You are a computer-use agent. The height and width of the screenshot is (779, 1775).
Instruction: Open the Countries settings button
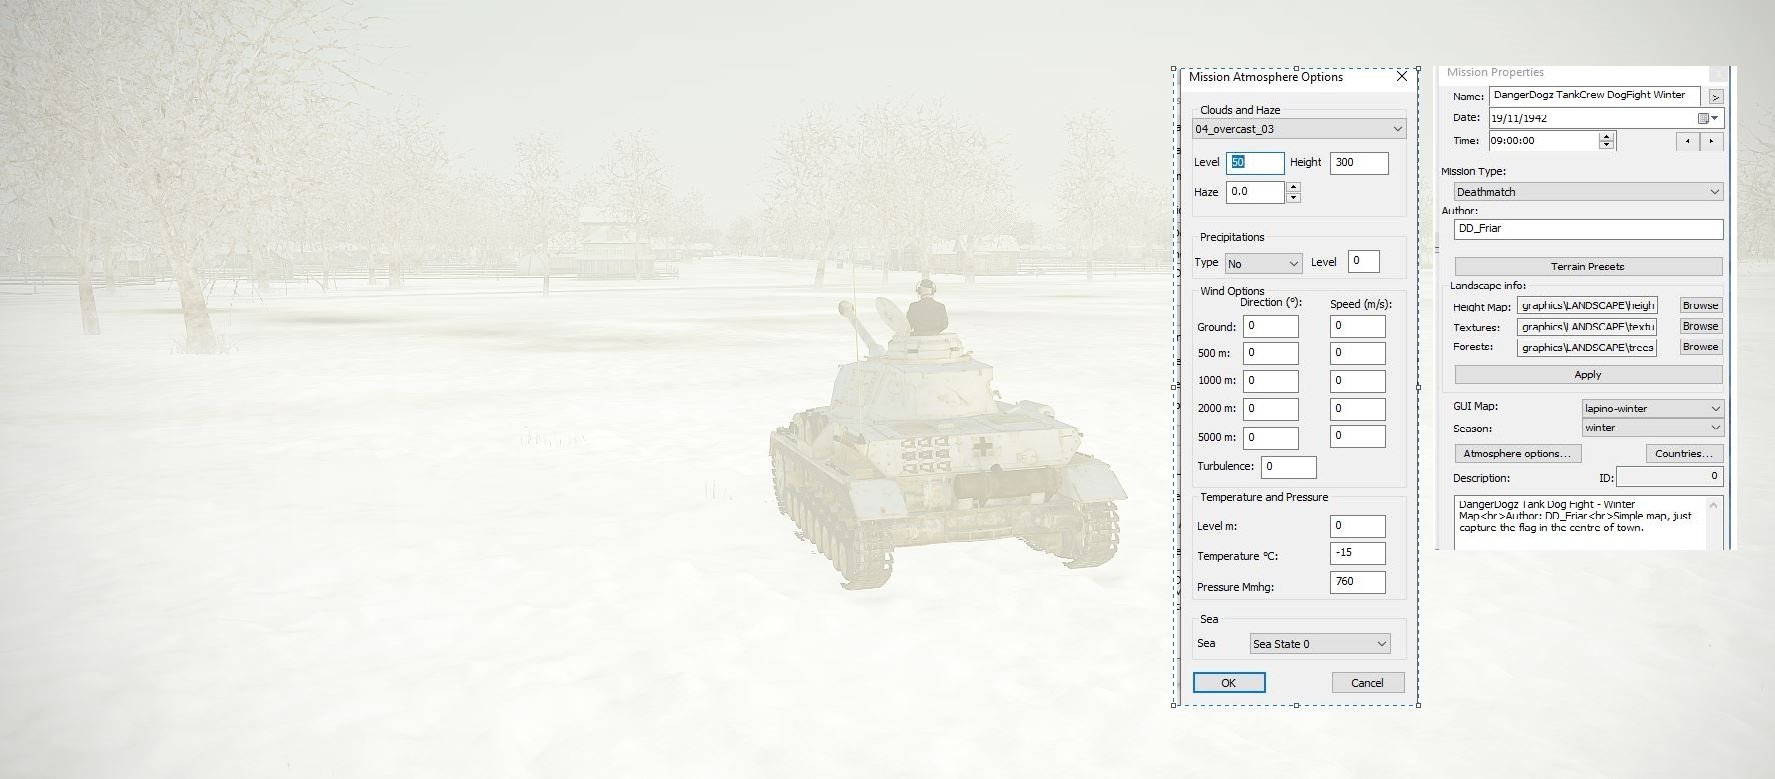1683,454
